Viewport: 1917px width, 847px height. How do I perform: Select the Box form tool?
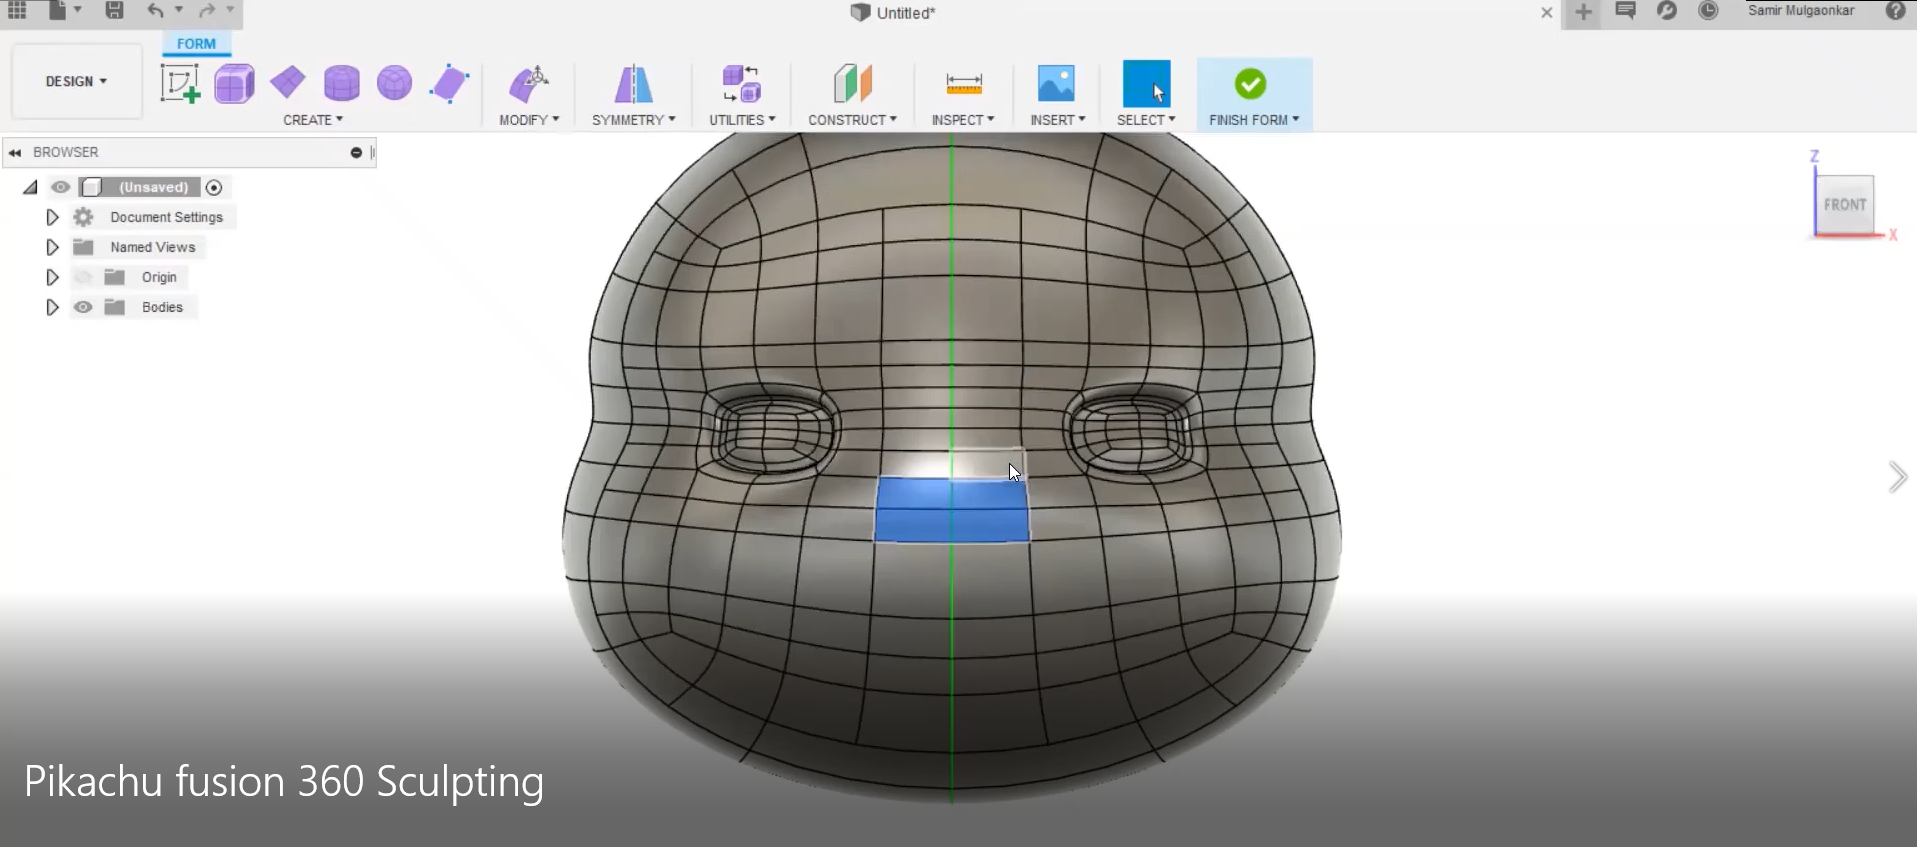click(235, 84)
